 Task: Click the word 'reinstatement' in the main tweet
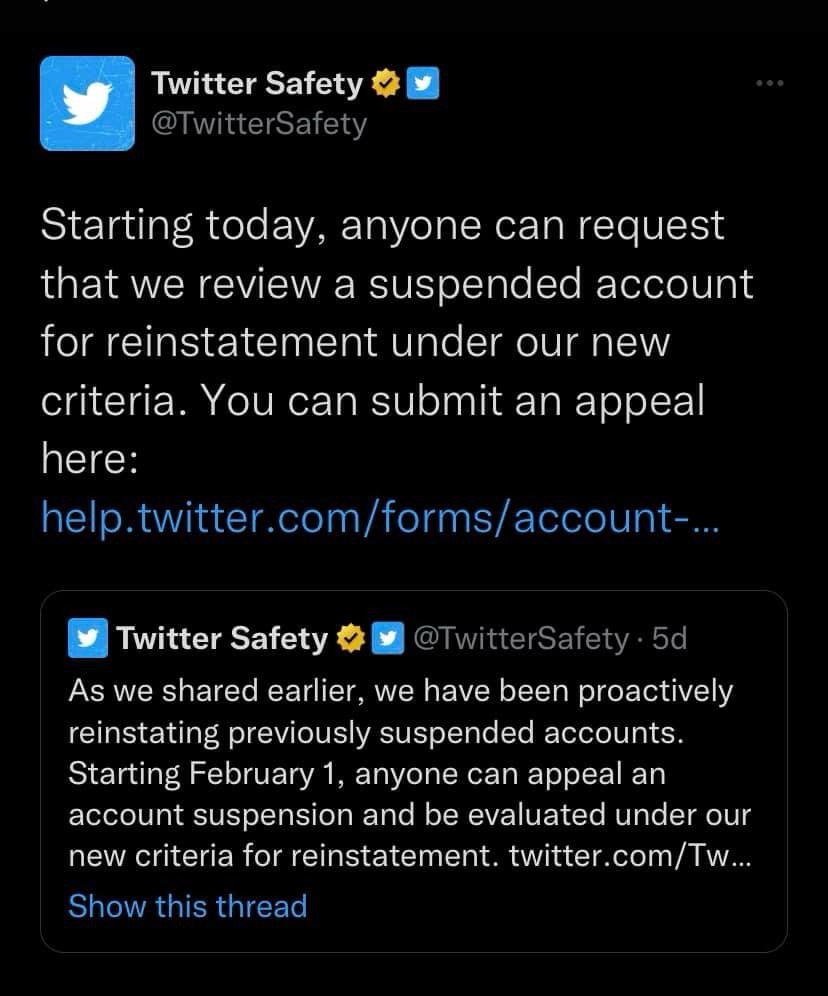237,344
